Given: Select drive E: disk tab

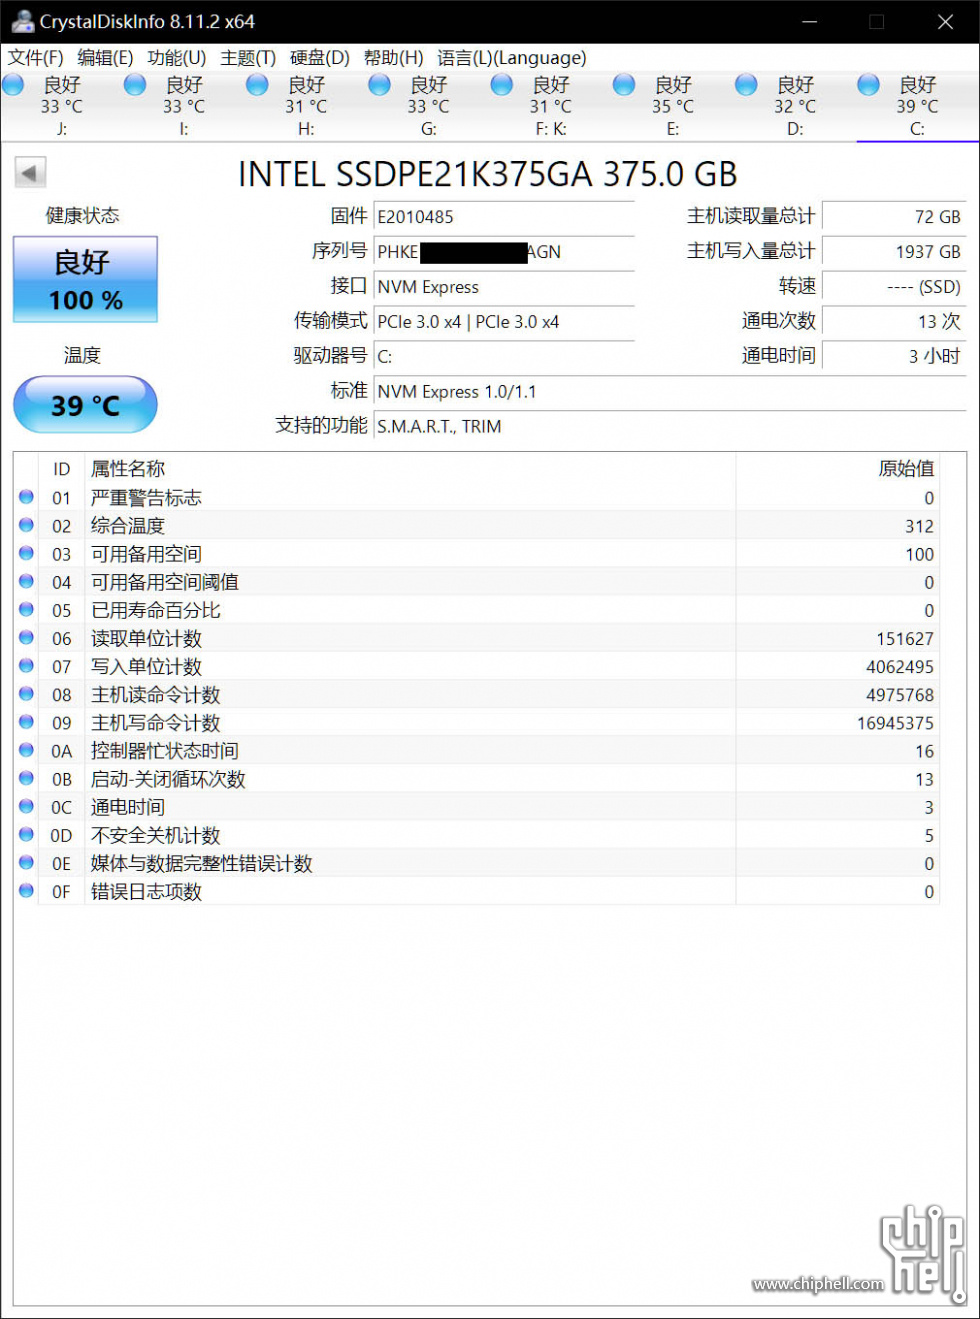Looking at the screenshot, I should 671,106.
